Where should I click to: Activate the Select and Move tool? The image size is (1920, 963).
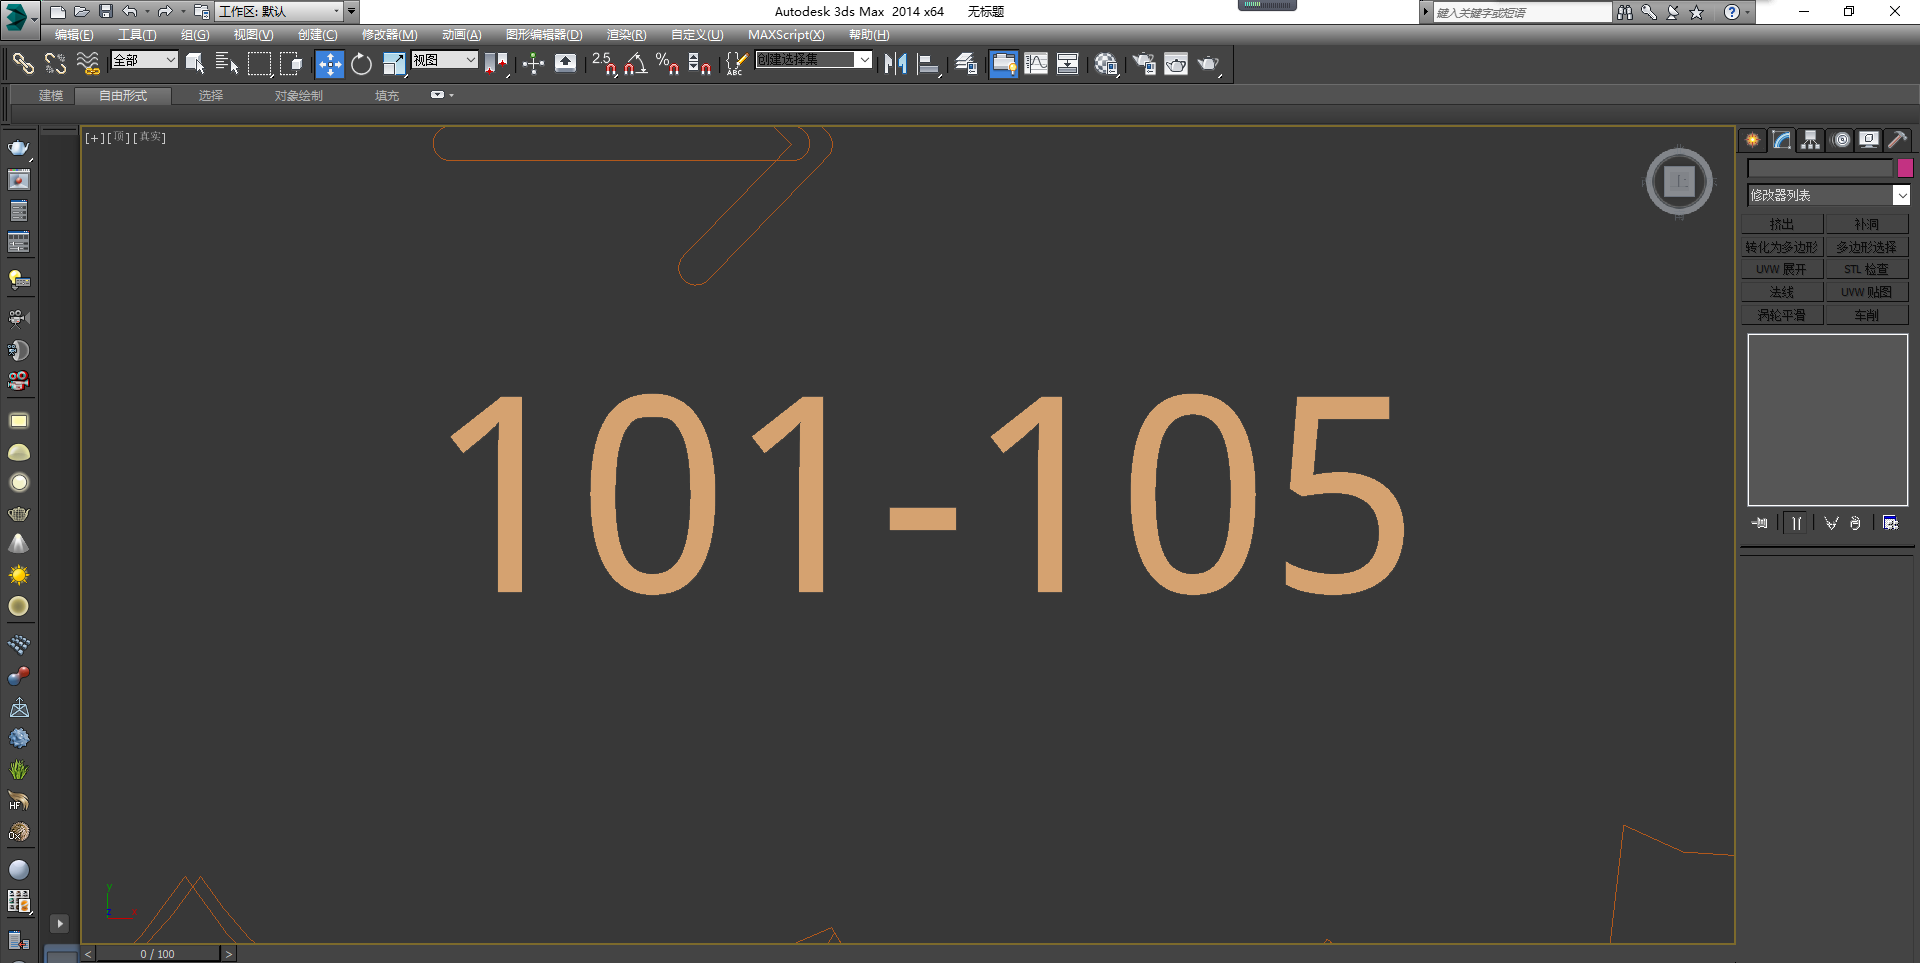click(329, 64)
